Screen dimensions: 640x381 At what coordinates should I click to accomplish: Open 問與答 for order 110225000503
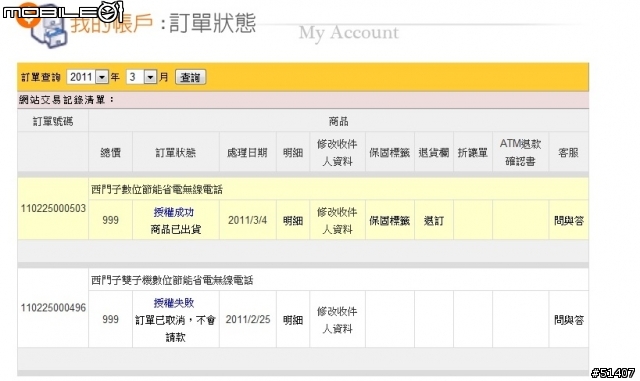click(569, 221)
